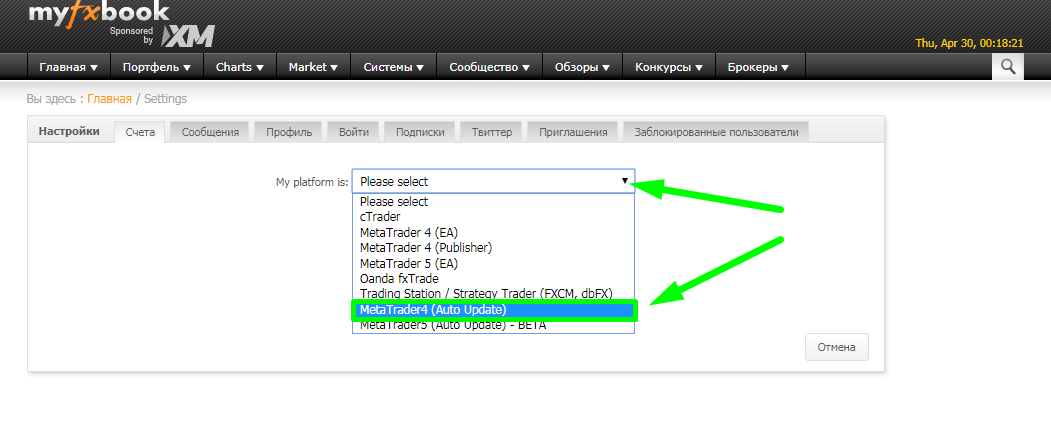Select MetaTrader5 (Auto Update) - BETA option

click(x=493, y=326)
